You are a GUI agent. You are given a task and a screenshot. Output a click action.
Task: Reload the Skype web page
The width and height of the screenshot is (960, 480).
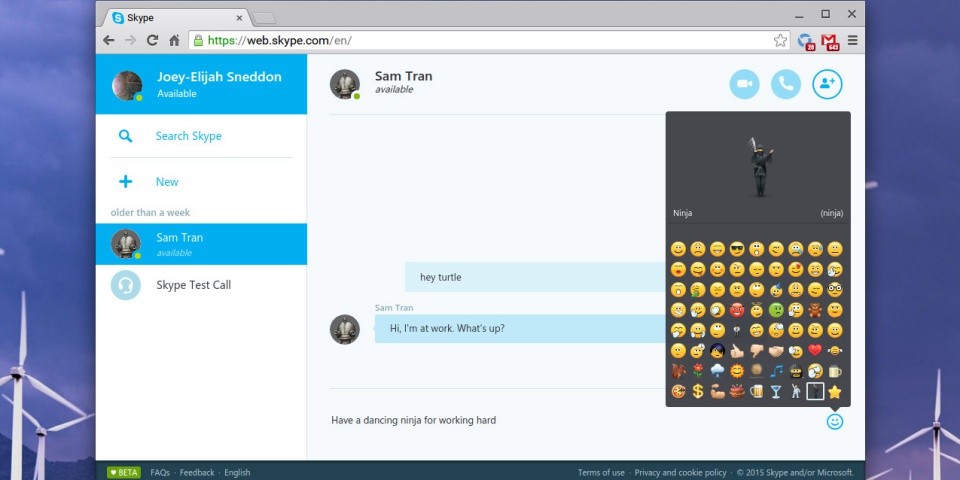click(152, 40)
